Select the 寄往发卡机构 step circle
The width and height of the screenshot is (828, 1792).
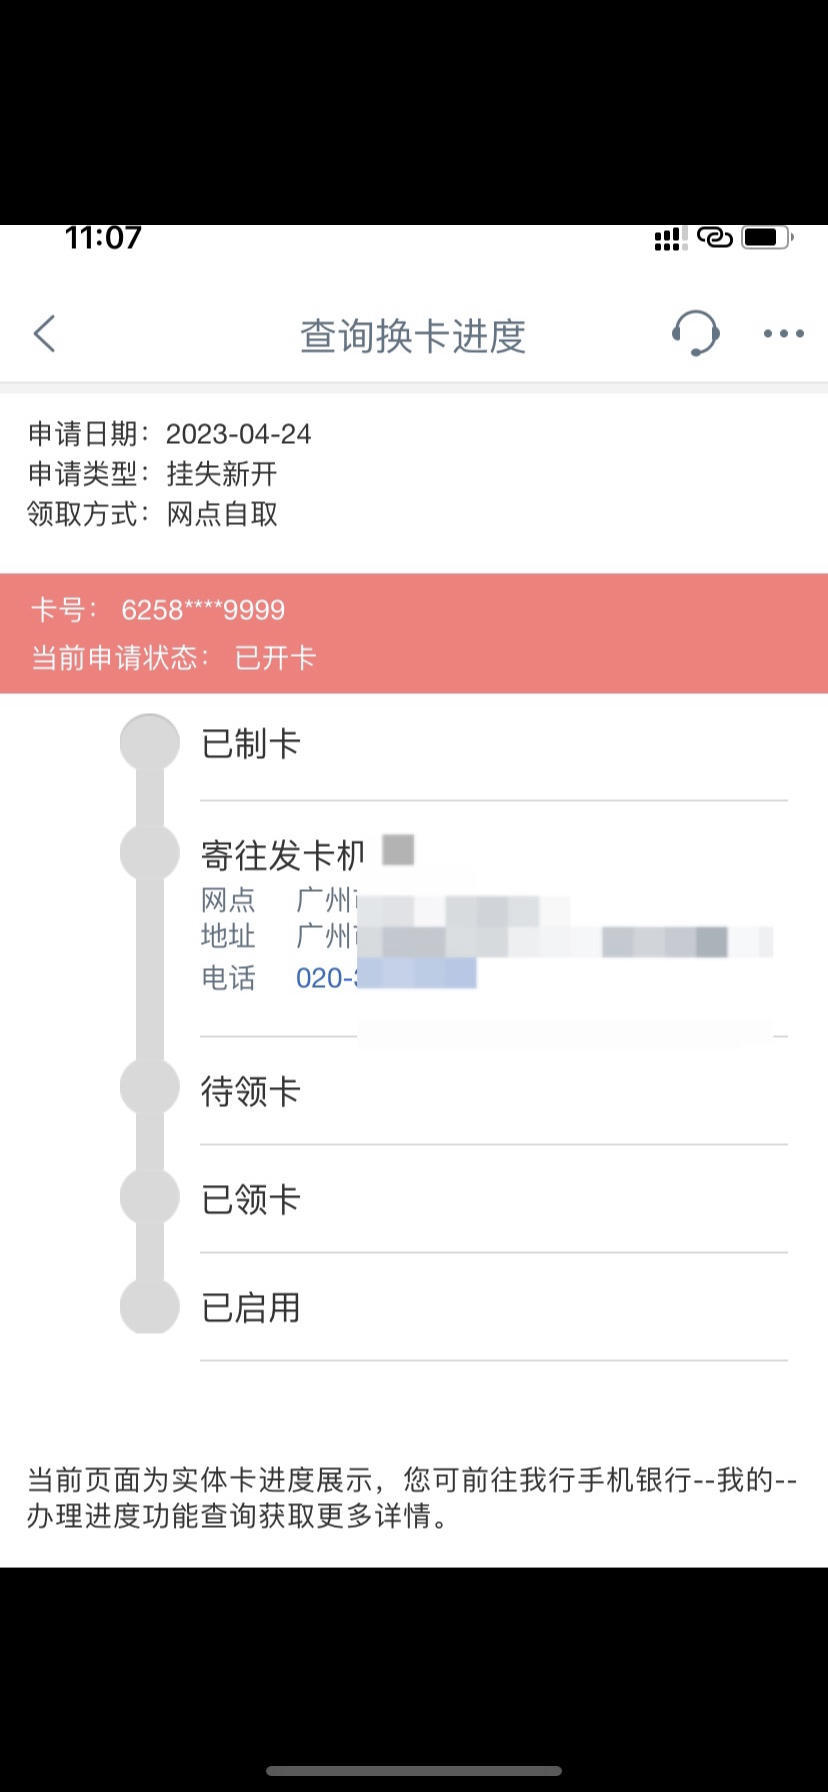[x=149, y=852]
